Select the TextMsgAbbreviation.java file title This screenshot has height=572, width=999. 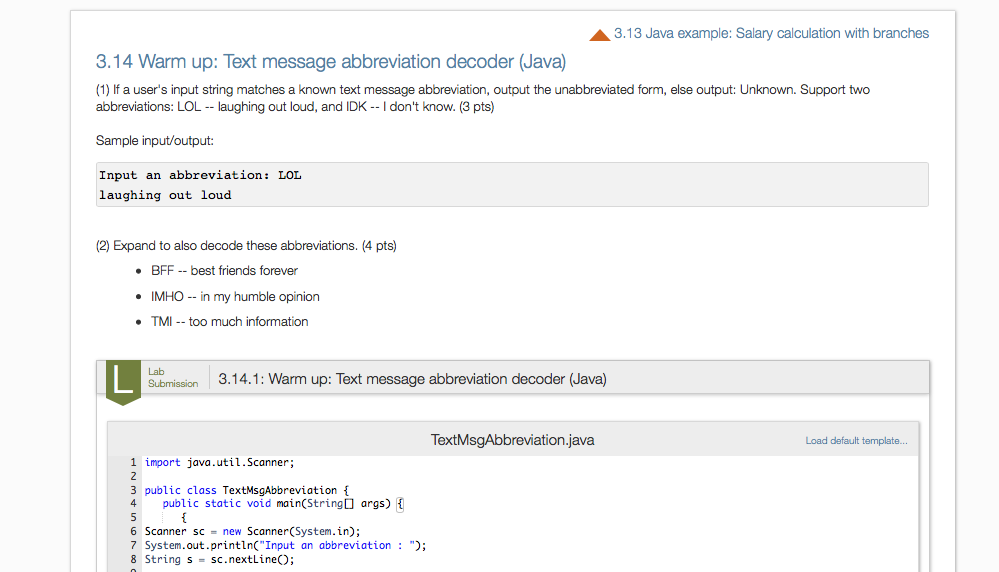coord(512,440)
